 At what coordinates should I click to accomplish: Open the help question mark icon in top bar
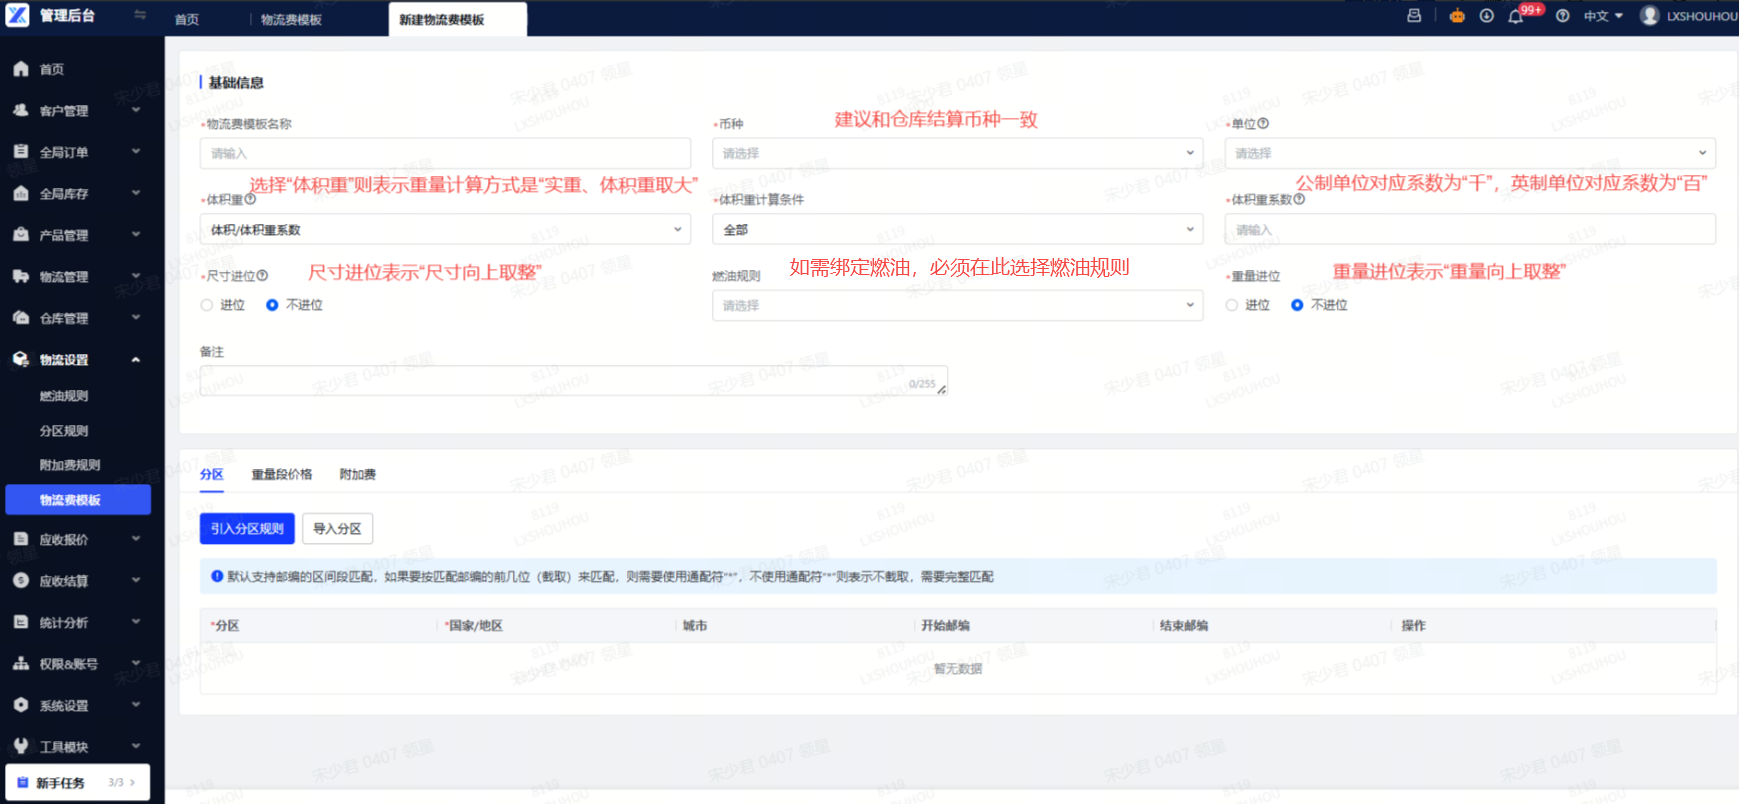(1563, 16)
